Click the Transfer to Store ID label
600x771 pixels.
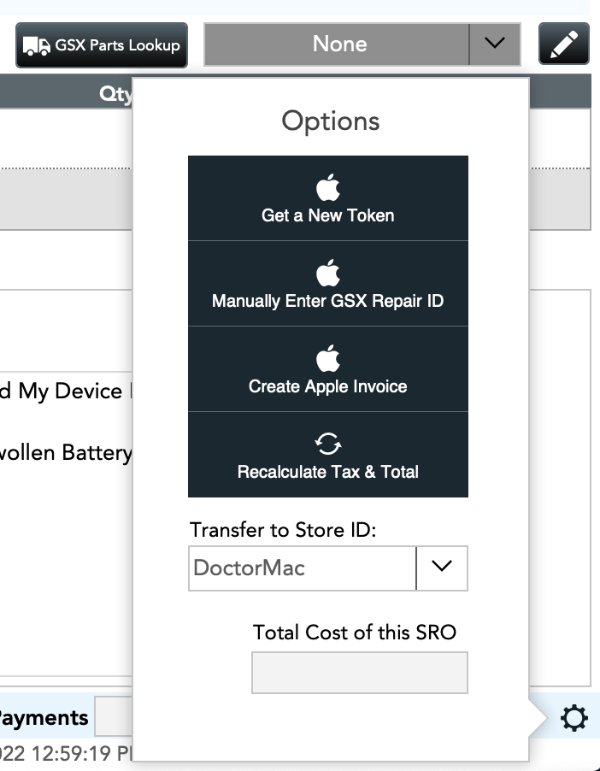pos(282,531)
